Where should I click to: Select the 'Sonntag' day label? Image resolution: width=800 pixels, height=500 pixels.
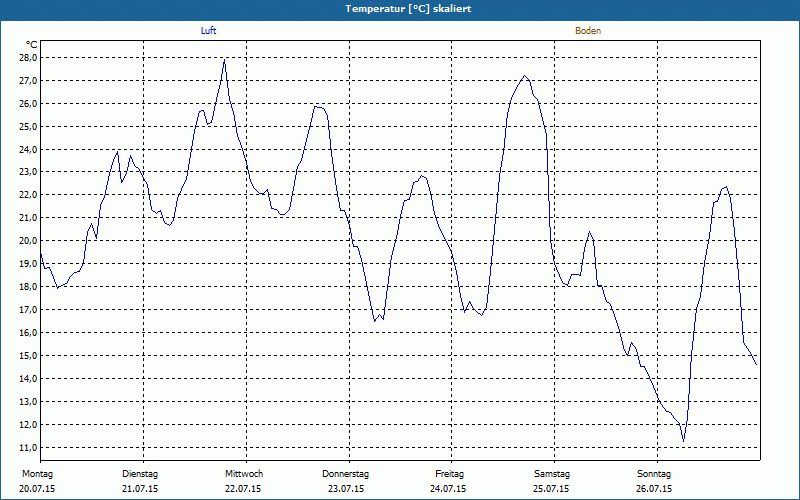pos(654,474)
